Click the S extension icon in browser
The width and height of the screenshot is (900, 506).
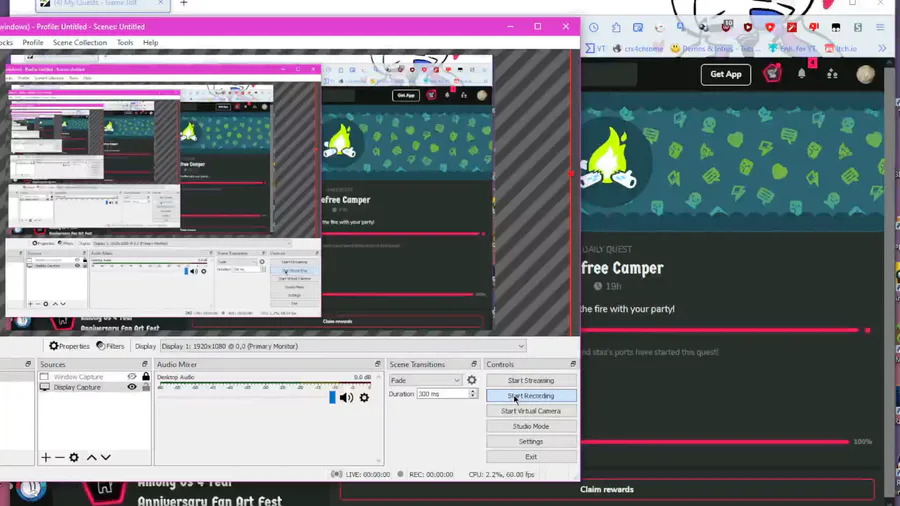click(858, 27)
